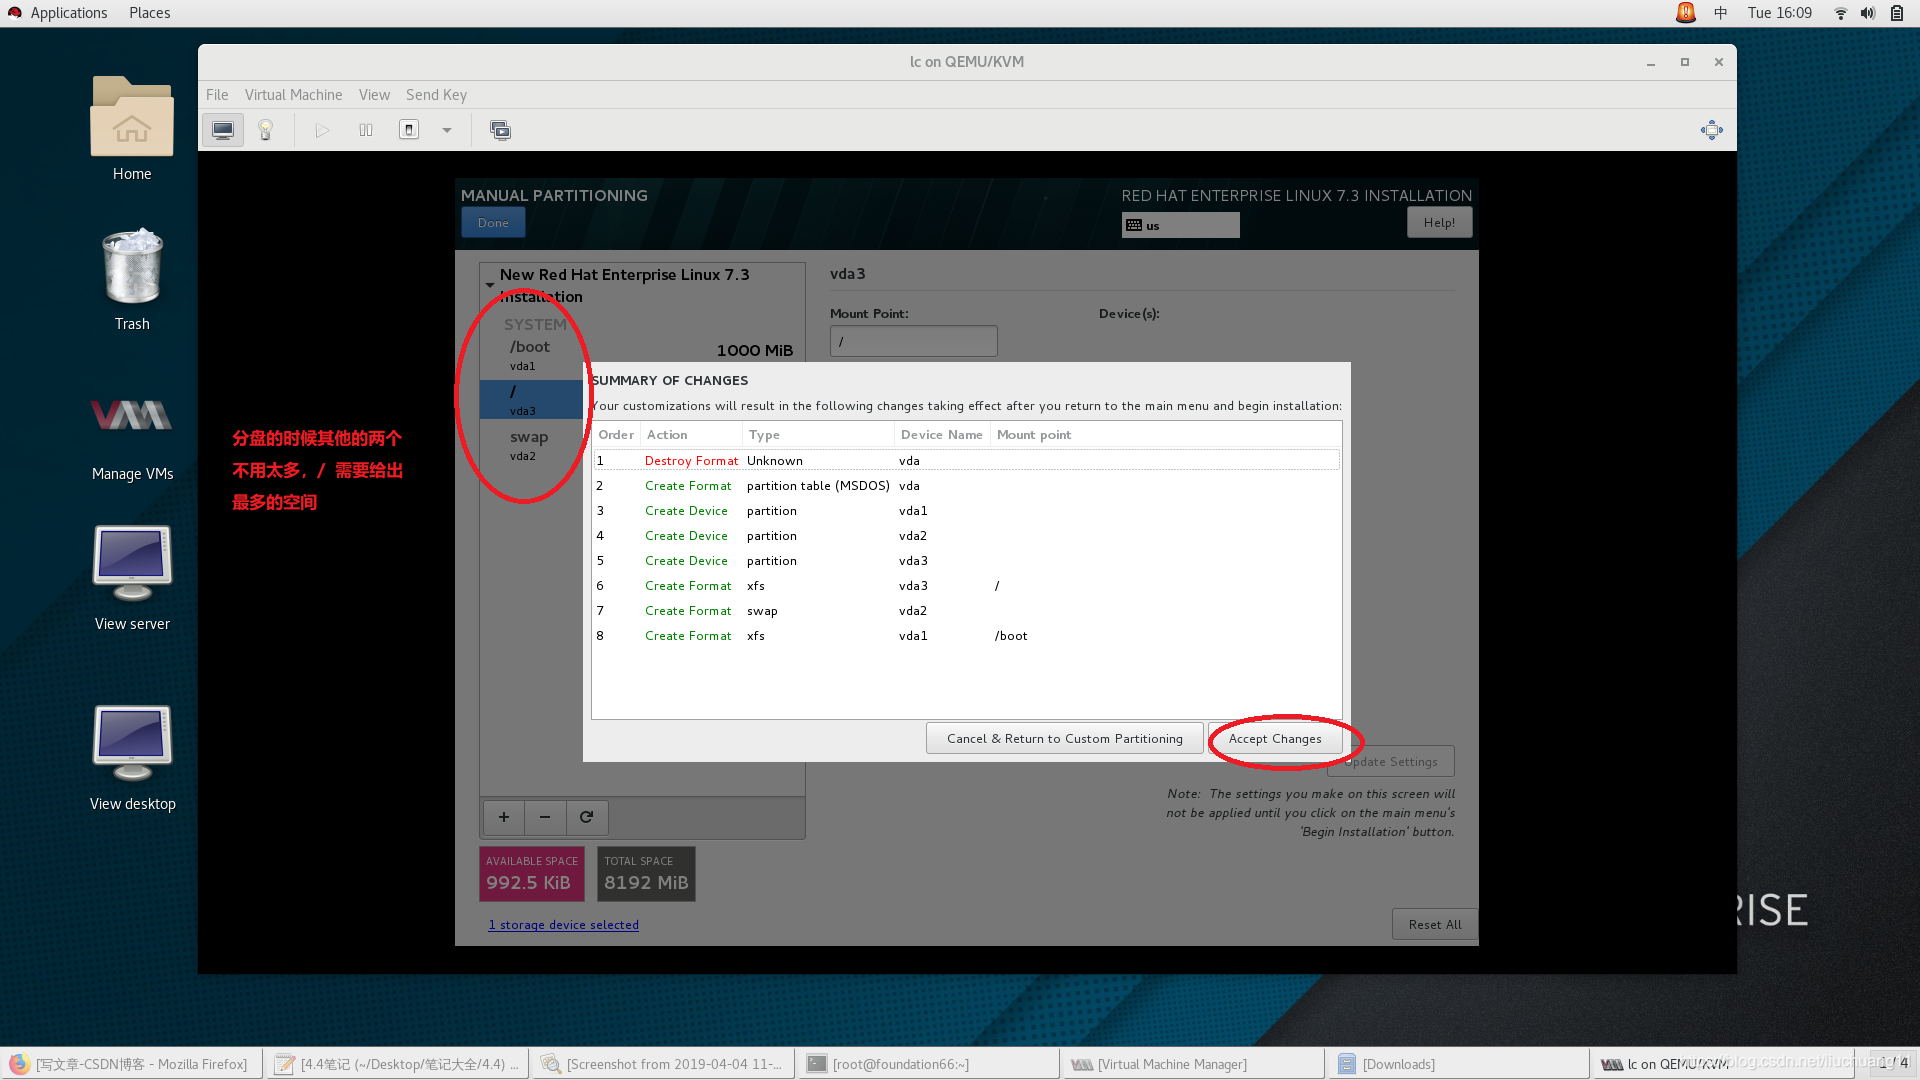Click the Action column header
This screenshot has width=1920, height=1080.
pos(691,435)
